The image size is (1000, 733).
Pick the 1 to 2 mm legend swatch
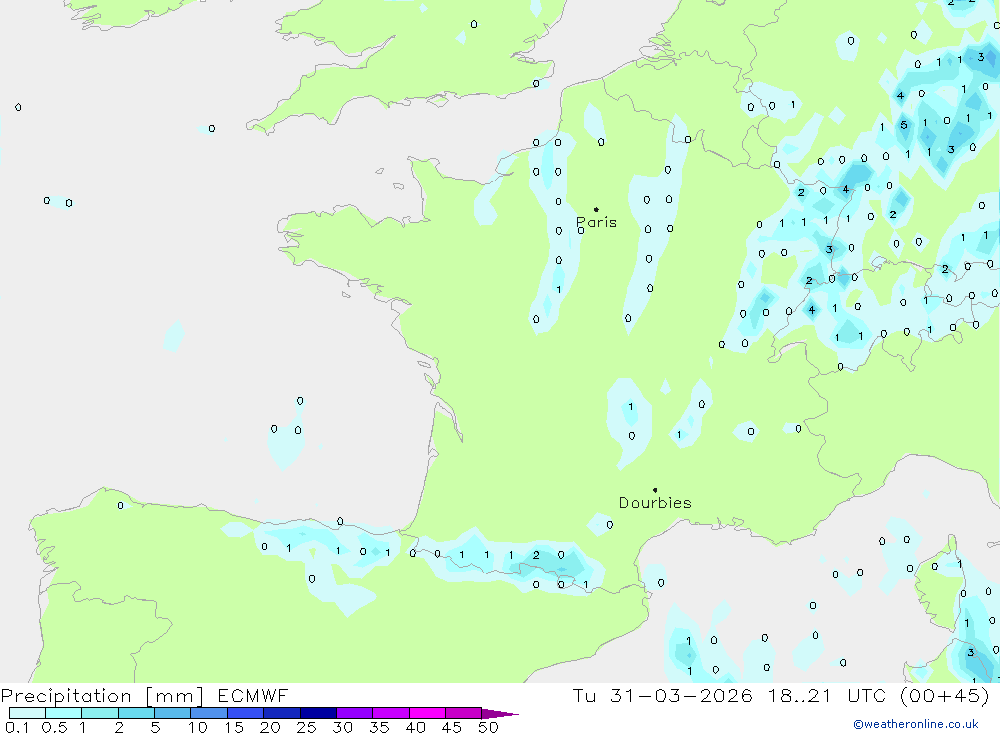[100, 713]
